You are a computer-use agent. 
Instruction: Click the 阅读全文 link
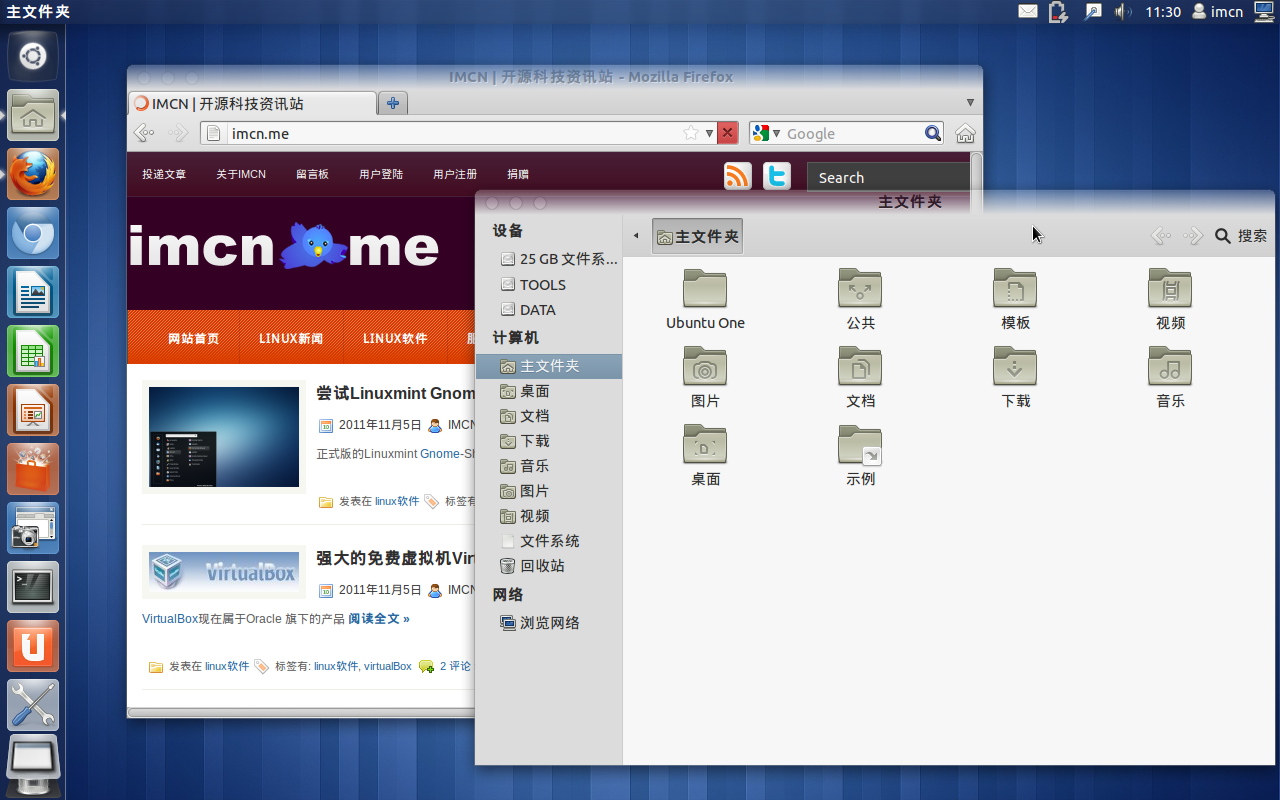[x=379, y=619]
